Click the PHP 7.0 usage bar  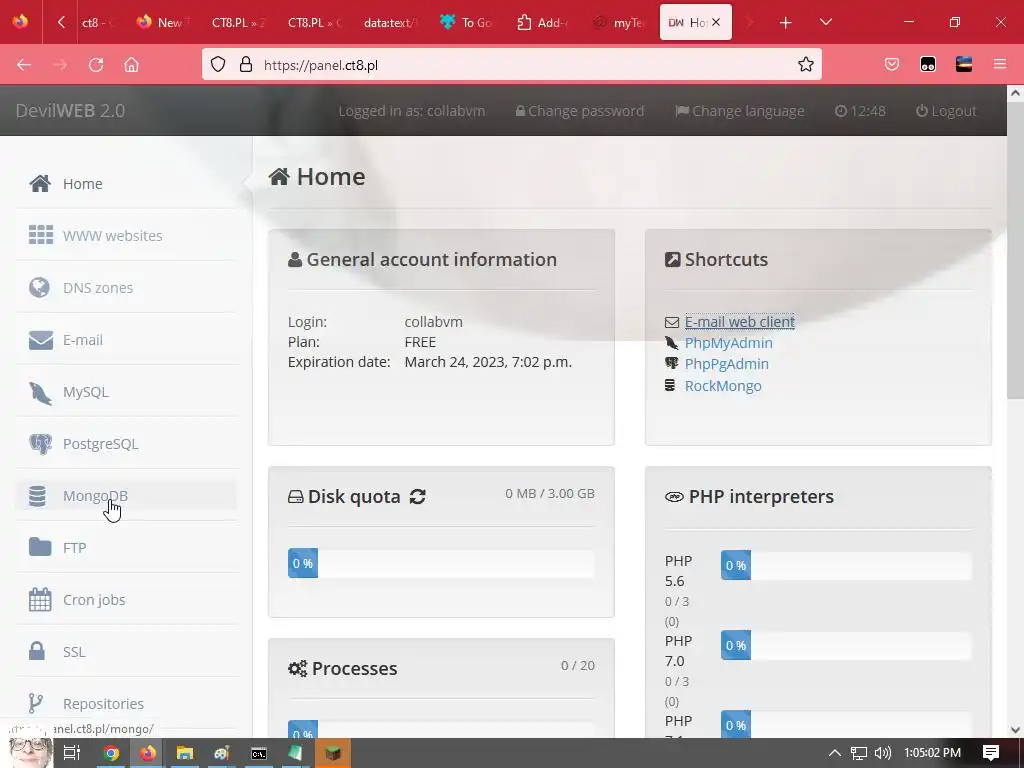[x=846, y=645]
